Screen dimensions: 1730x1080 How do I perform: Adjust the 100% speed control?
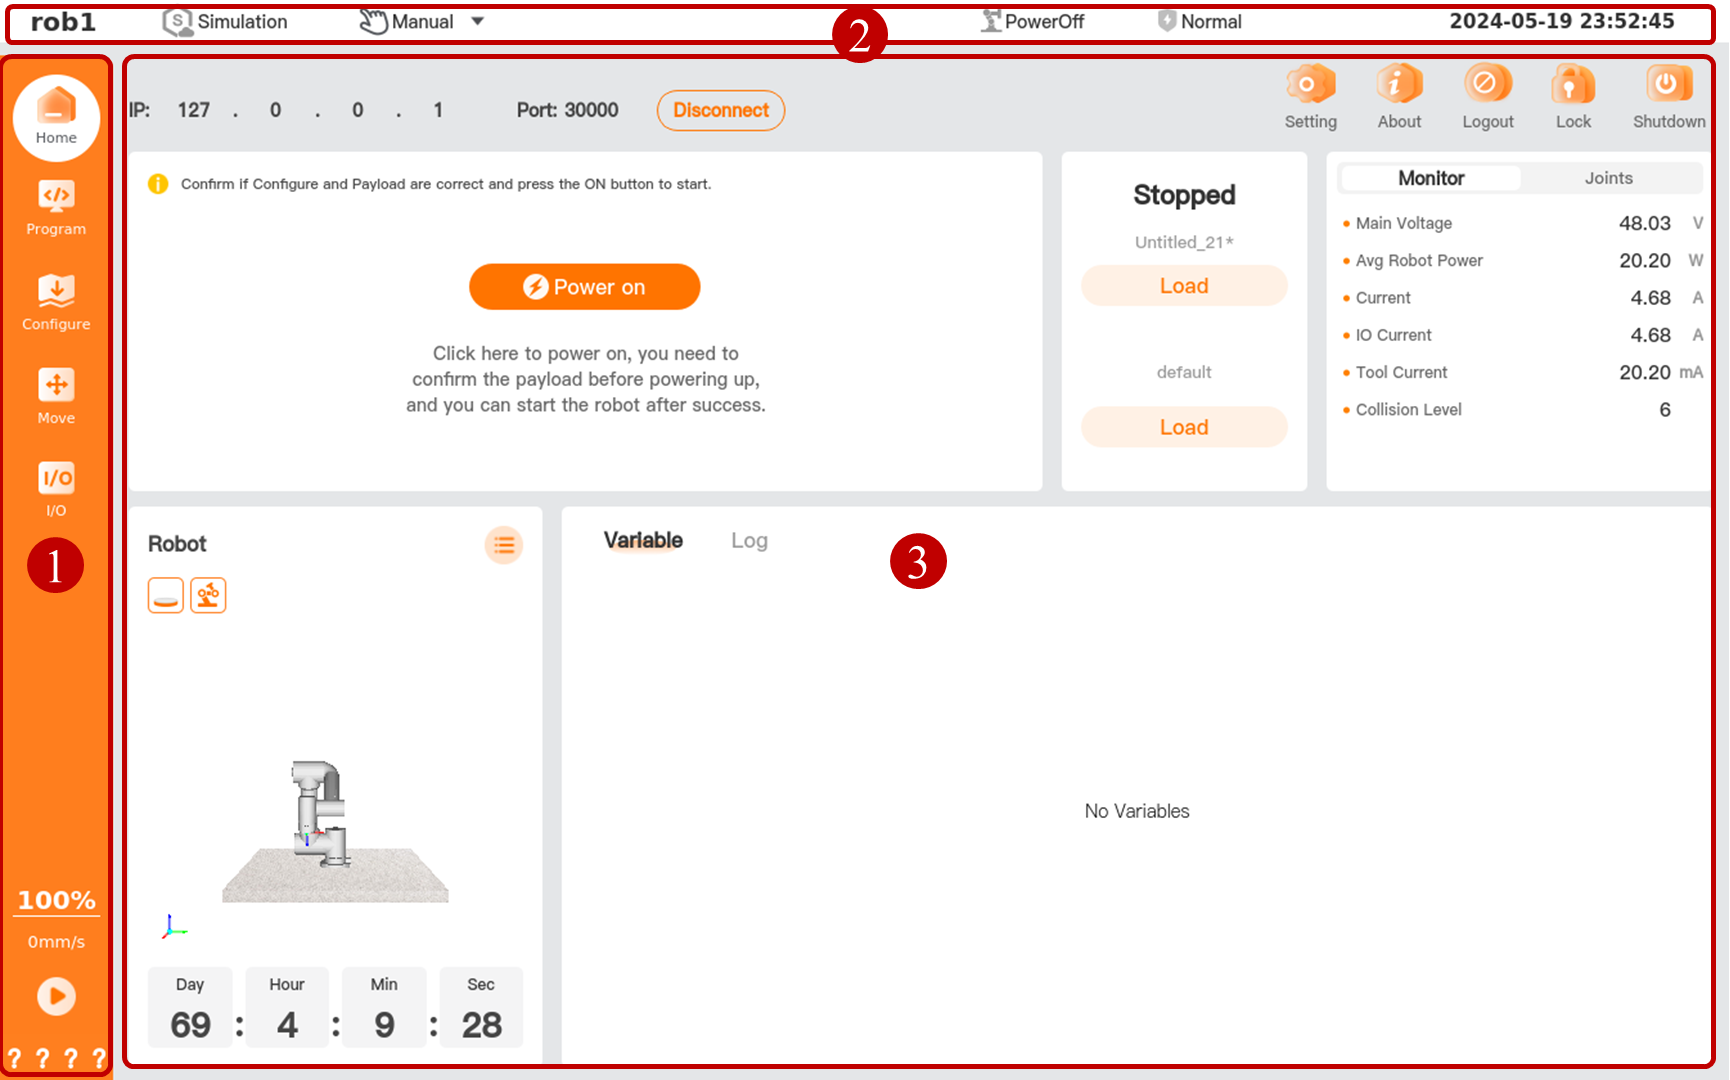pos(57,900)
